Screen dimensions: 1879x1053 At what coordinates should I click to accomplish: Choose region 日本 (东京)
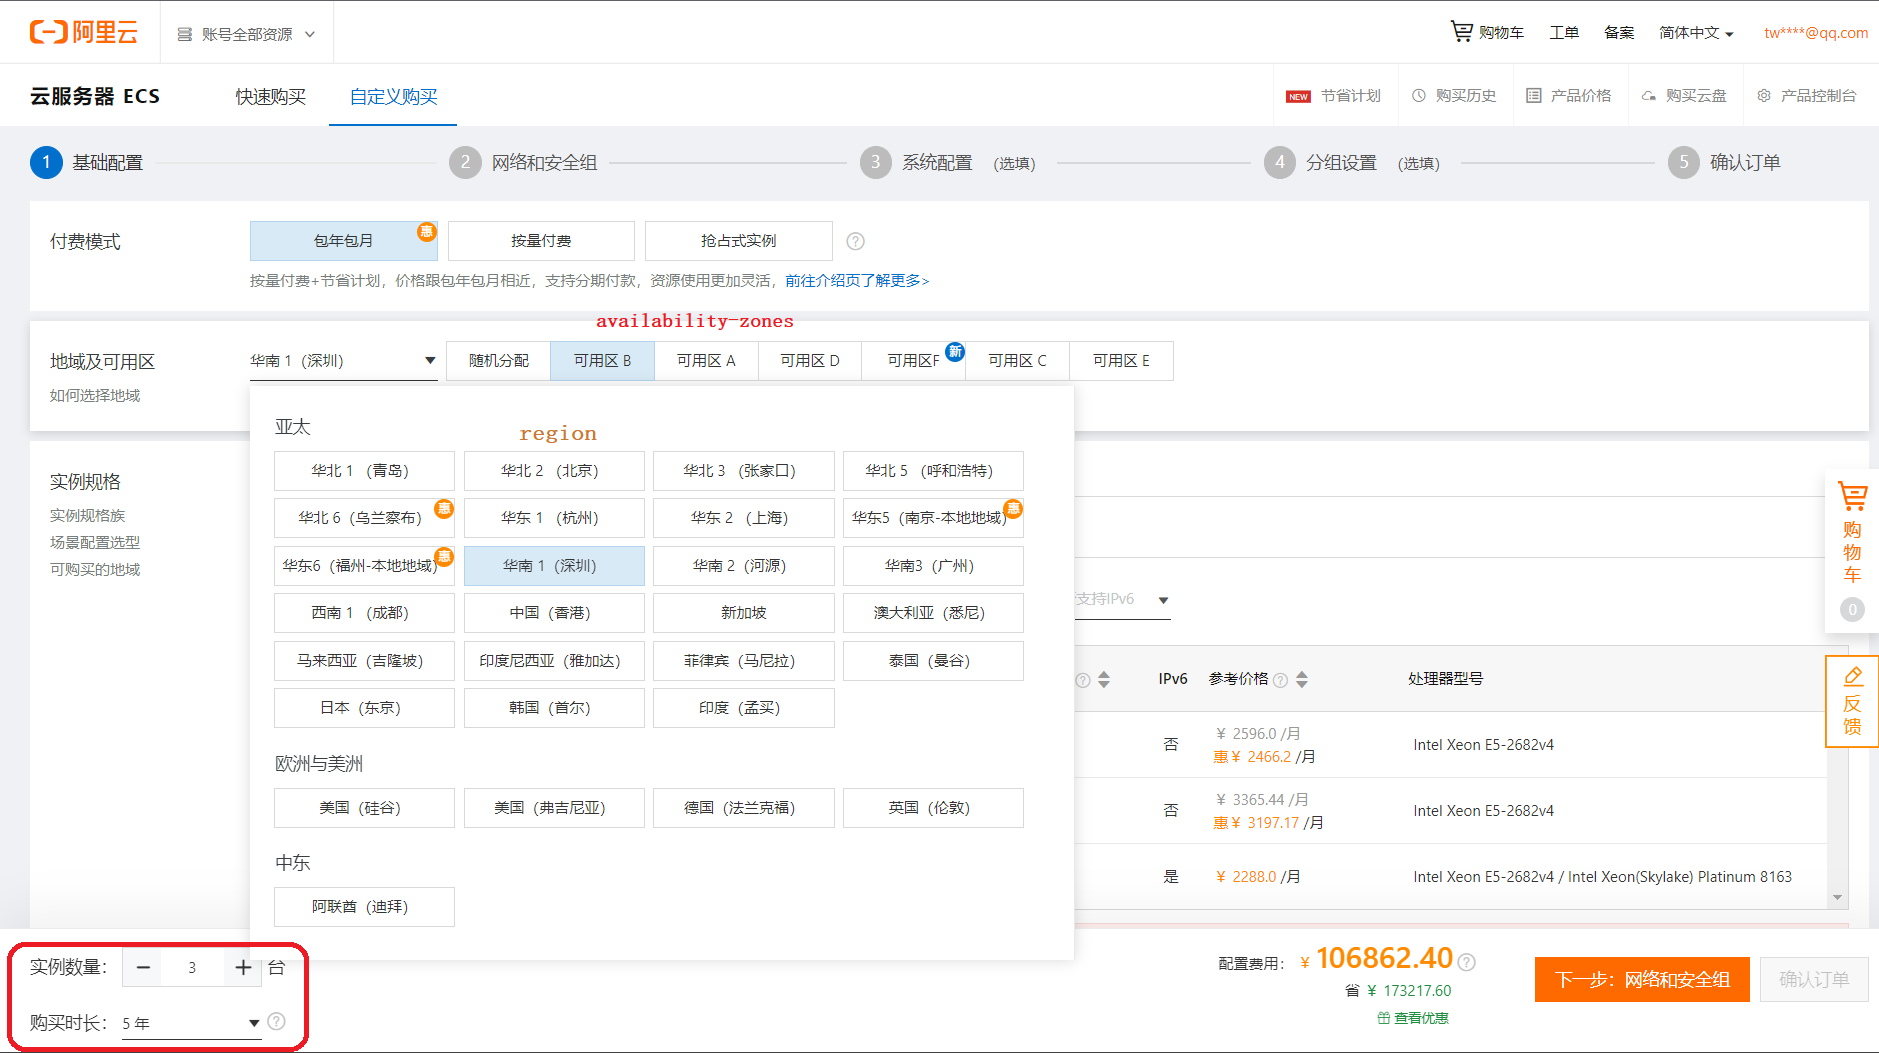click(x=364, y=708)
